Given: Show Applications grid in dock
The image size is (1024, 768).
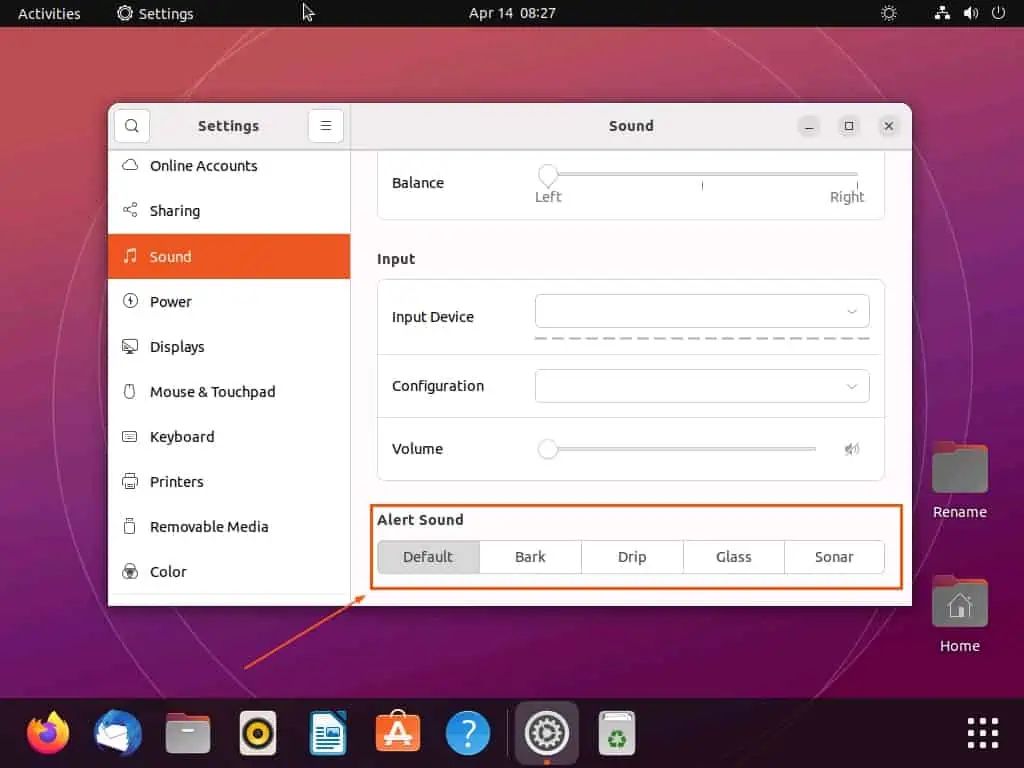Looking at the screenshot, I should (983, 733).
